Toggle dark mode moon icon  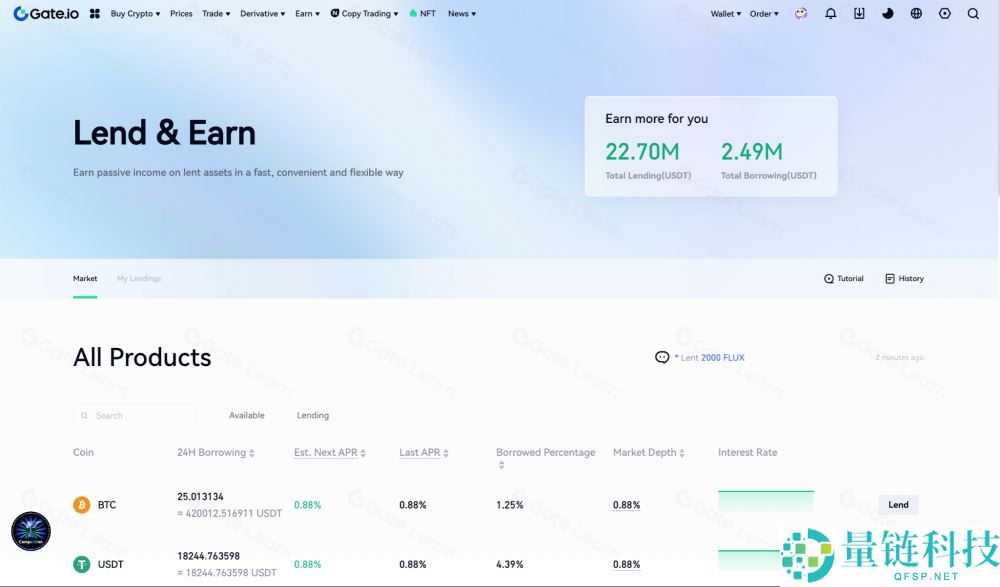click(888, 14)
